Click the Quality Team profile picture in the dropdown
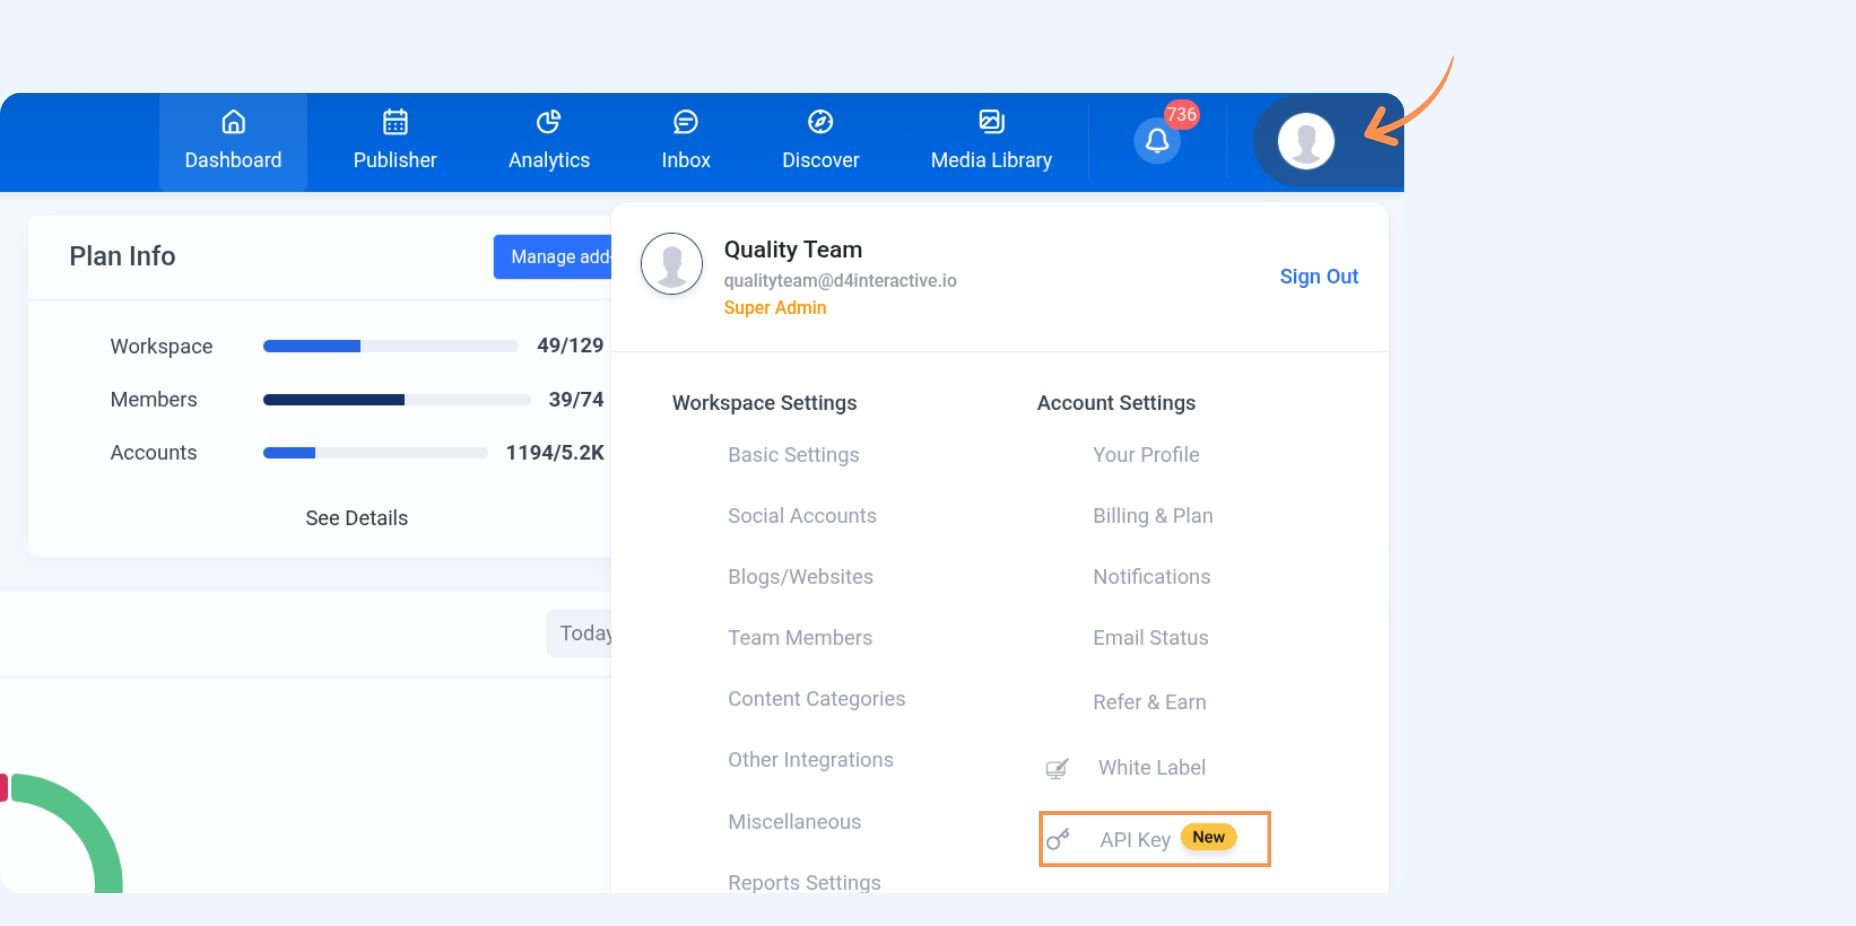Viewport: 1856px width, 926px height. [671, 264]
